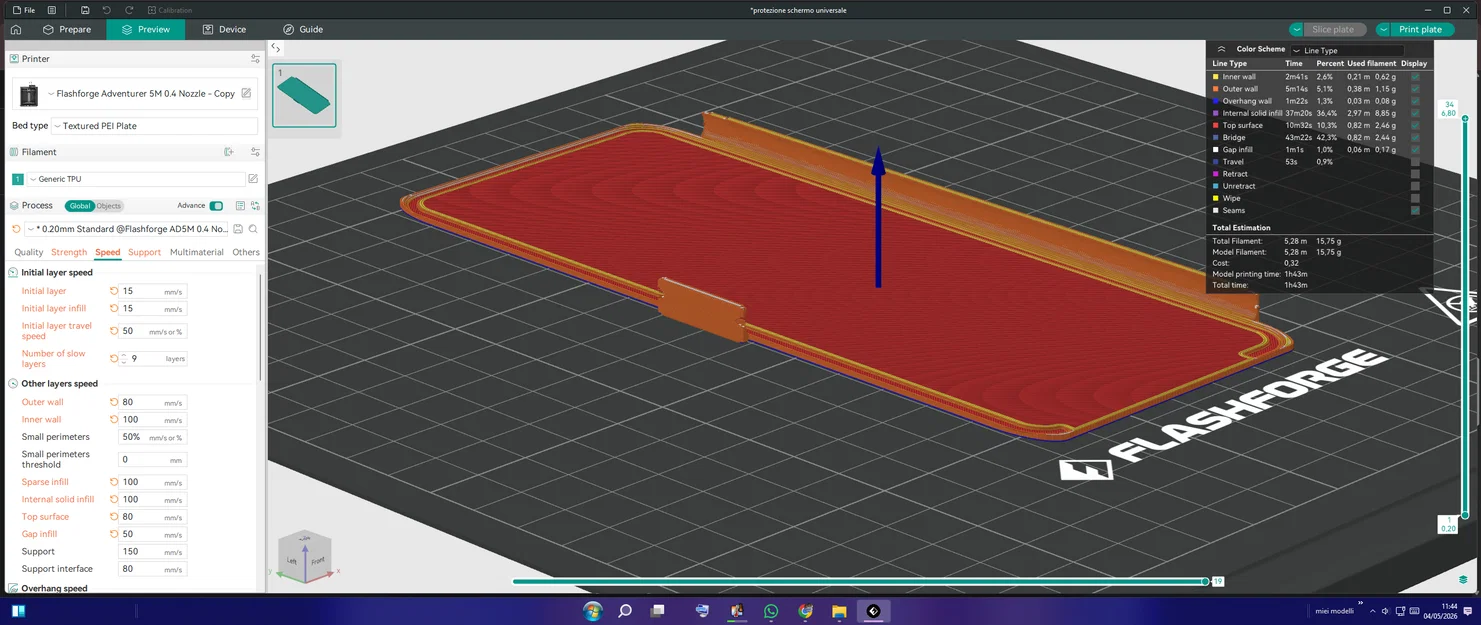1481x625 pixels.
Task: Open the process settings list icon
Action: pos(240,206)
